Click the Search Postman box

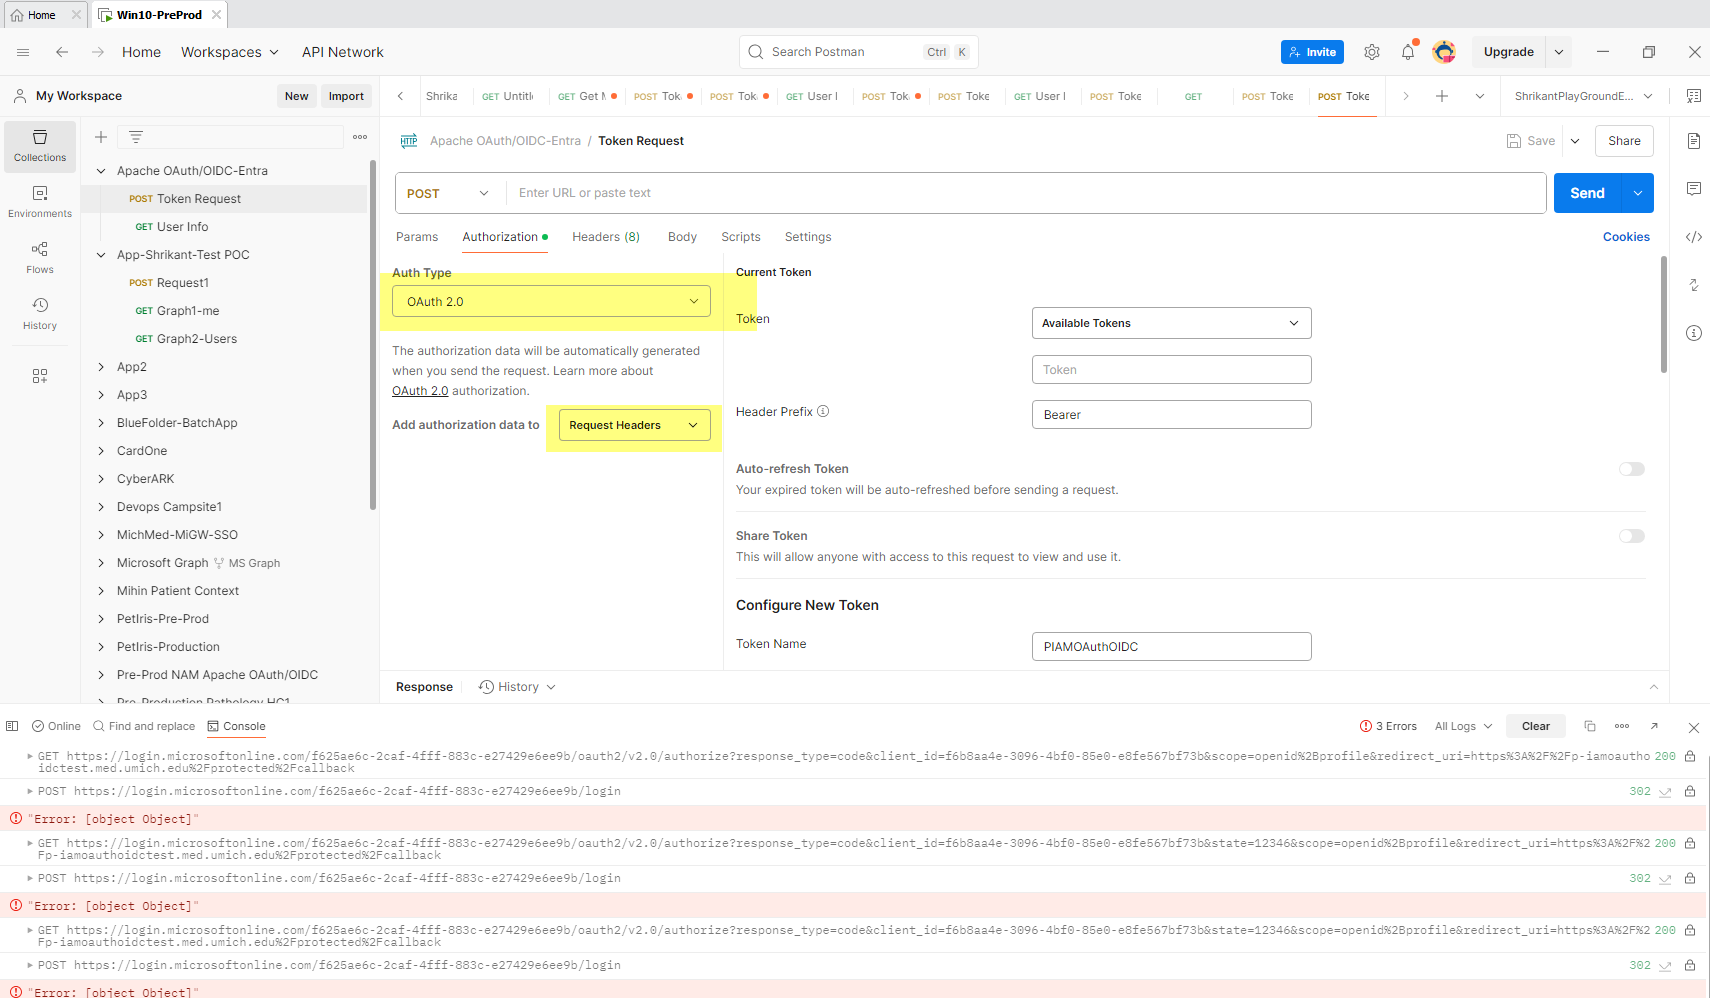pos(858,52)
